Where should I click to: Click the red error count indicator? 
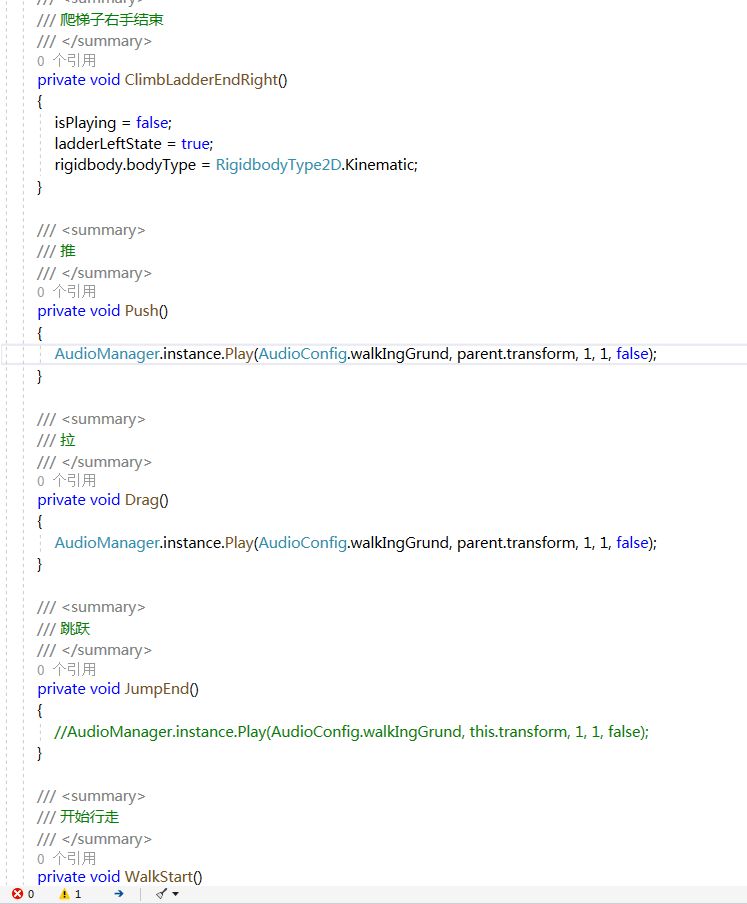23,894
